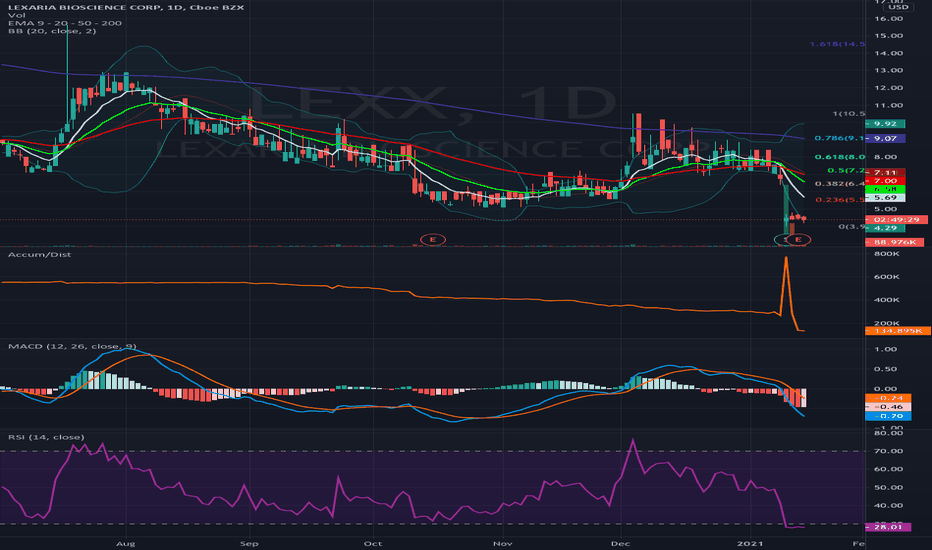Click the 70.00 RSI scale value
The height and width of the screenshot is (550, 932).
point(889,451)
